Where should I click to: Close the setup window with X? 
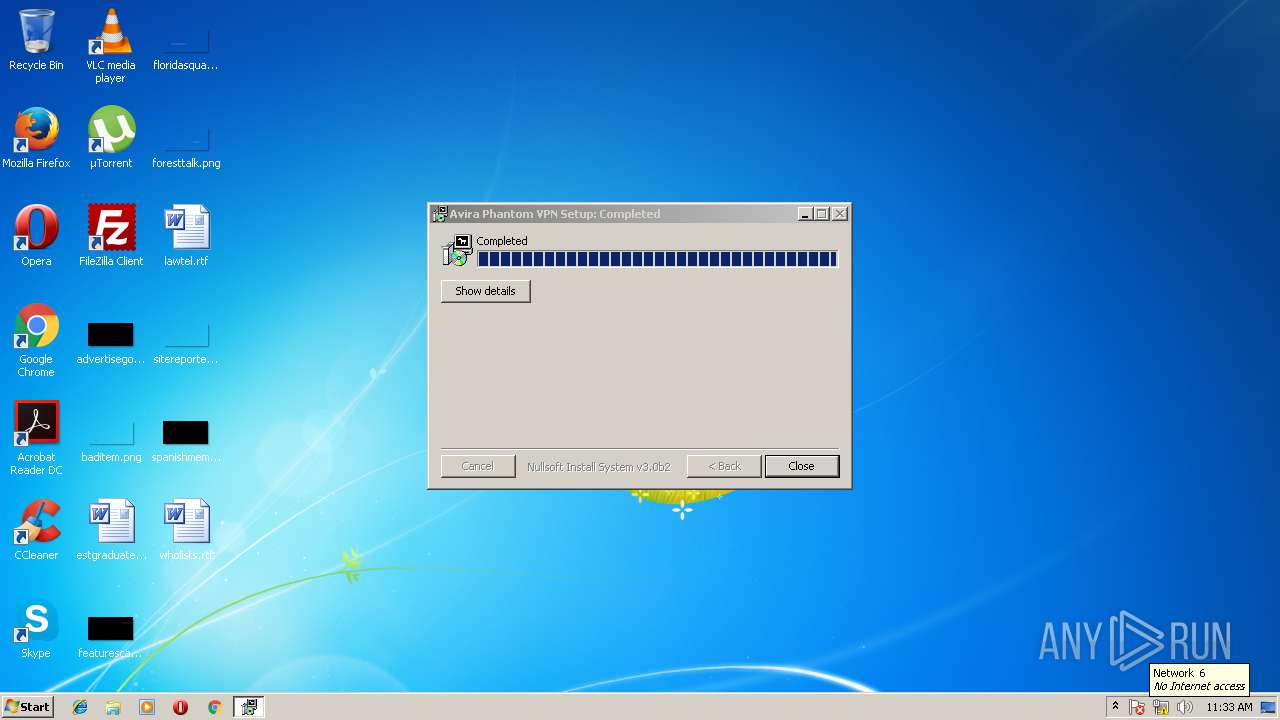840,214
